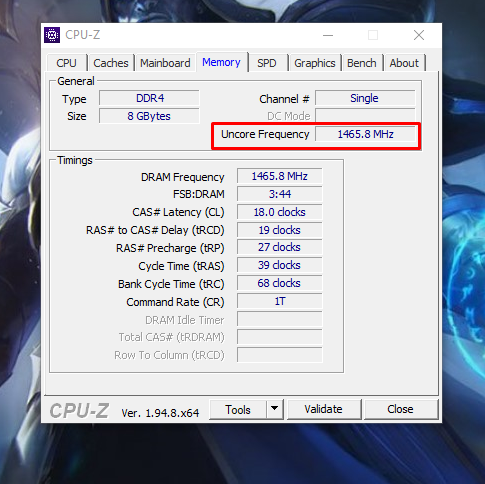Open the About tab
The image size is (485, 484).
[404, 63]
